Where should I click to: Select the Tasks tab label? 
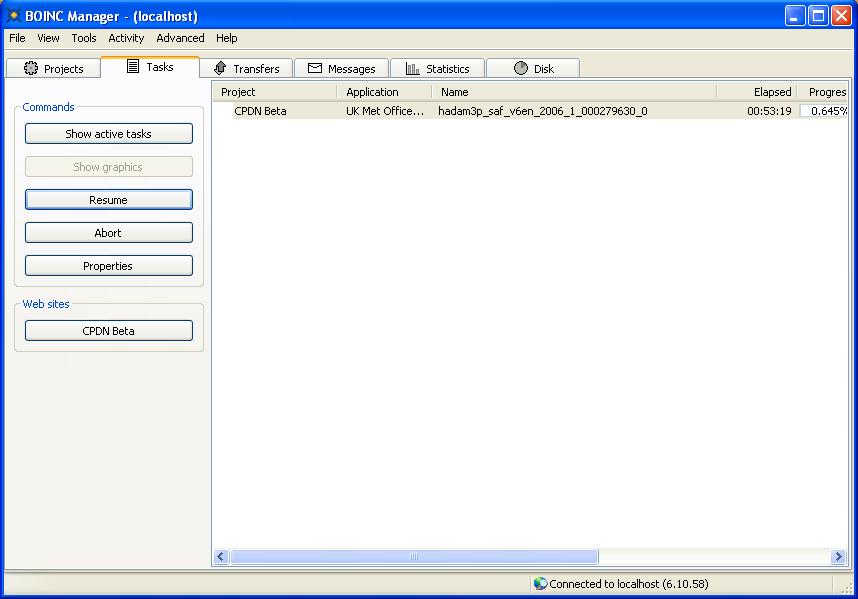tap(159, 67)
